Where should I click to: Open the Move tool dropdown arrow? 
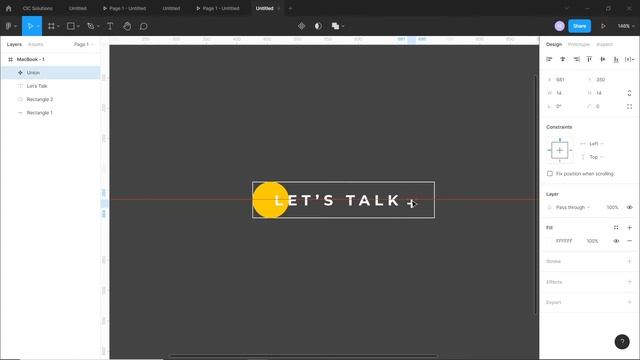38,27
